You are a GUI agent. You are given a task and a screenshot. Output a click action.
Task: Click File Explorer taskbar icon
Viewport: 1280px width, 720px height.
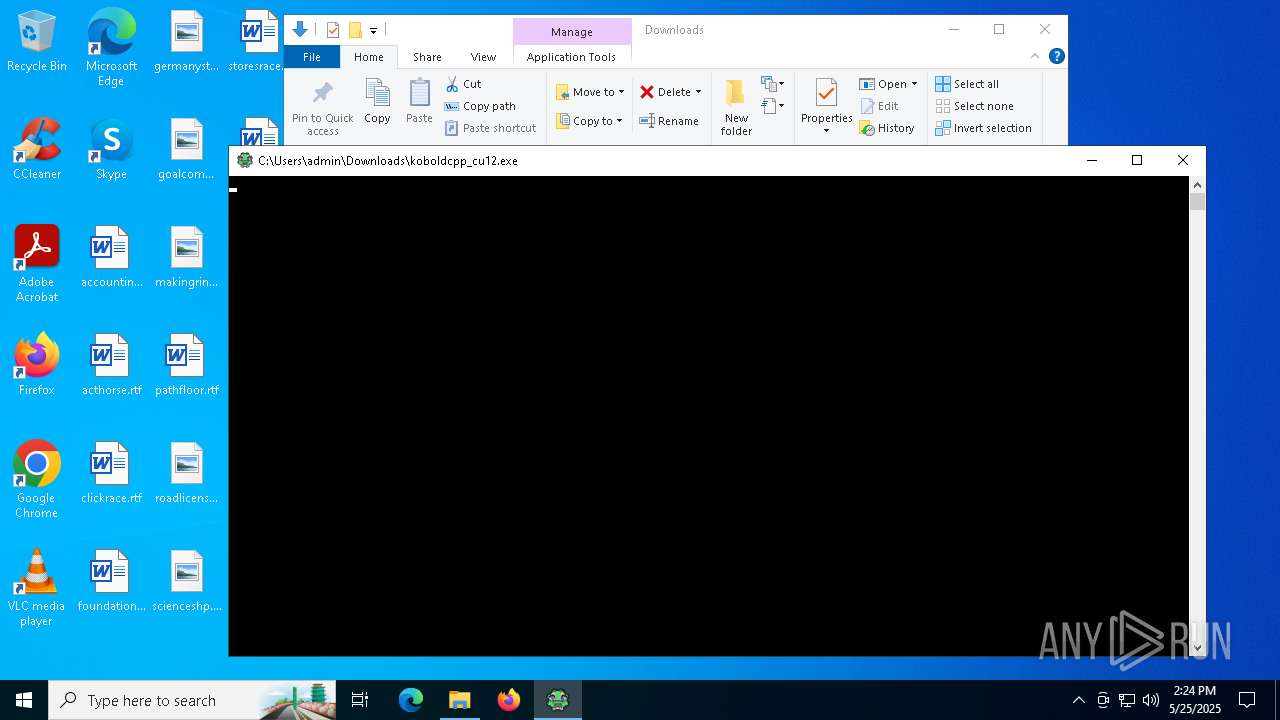tap(459, 700)
